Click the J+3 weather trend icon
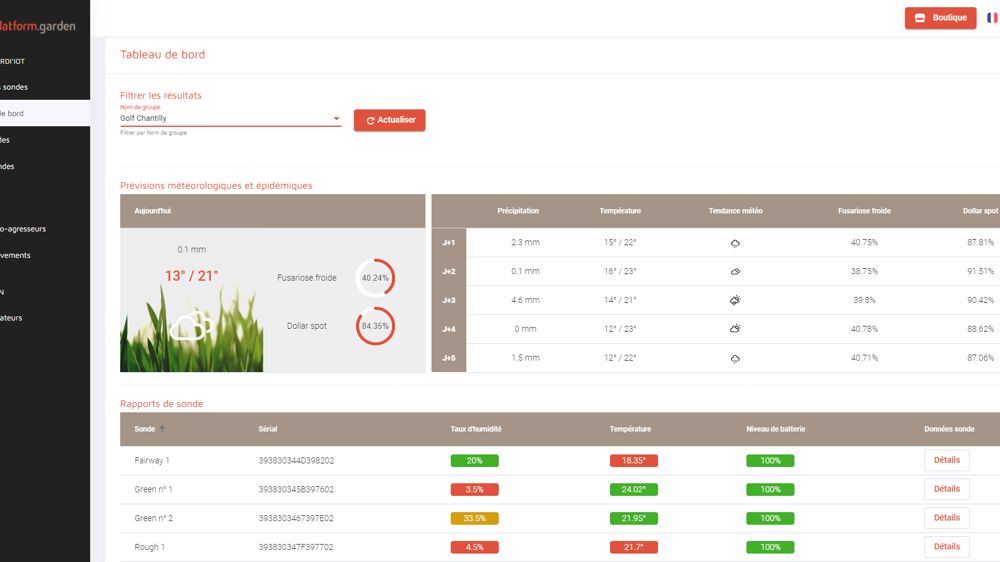 735,300
